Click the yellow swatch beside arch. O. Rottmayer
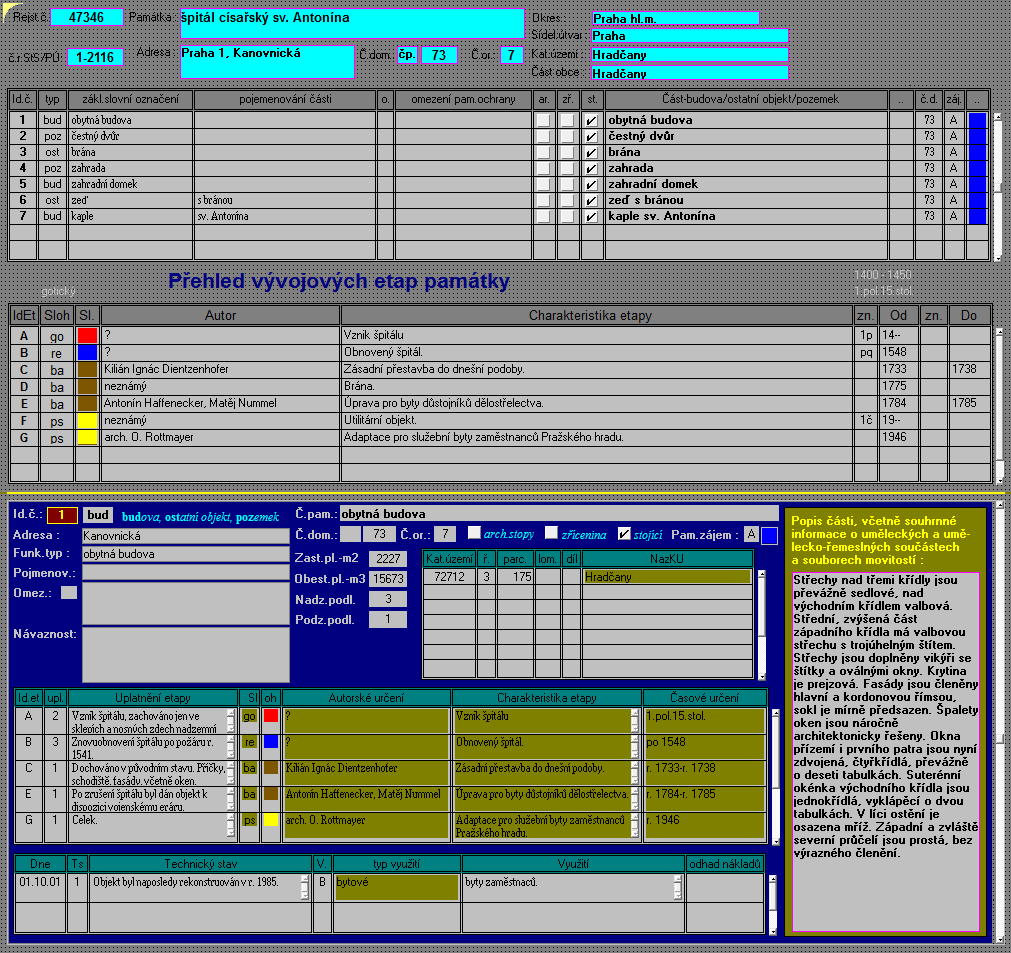This screenshot has height=953, width=1011. click(x=87, y=437)
